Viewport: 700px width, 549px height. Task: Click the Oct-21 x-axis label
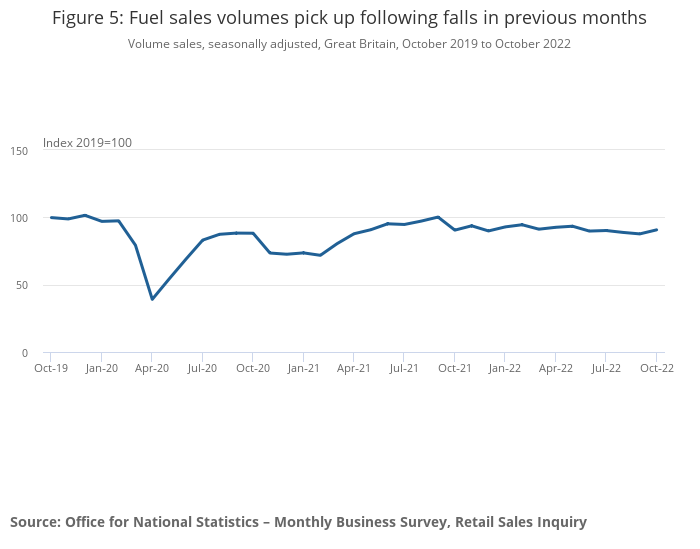(x=455, y=368)
